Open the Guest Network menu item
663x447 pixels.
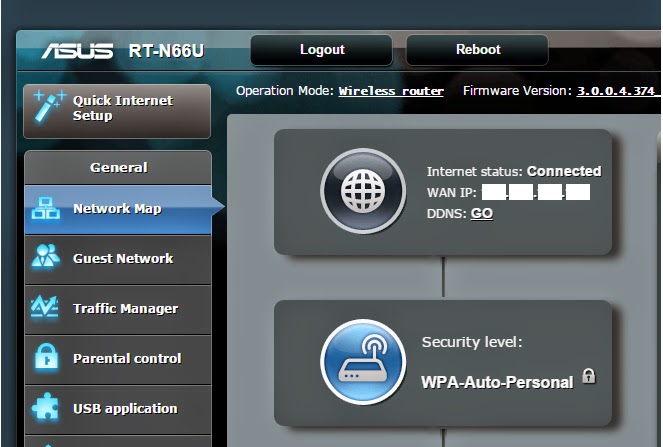(x=118, y=259)
